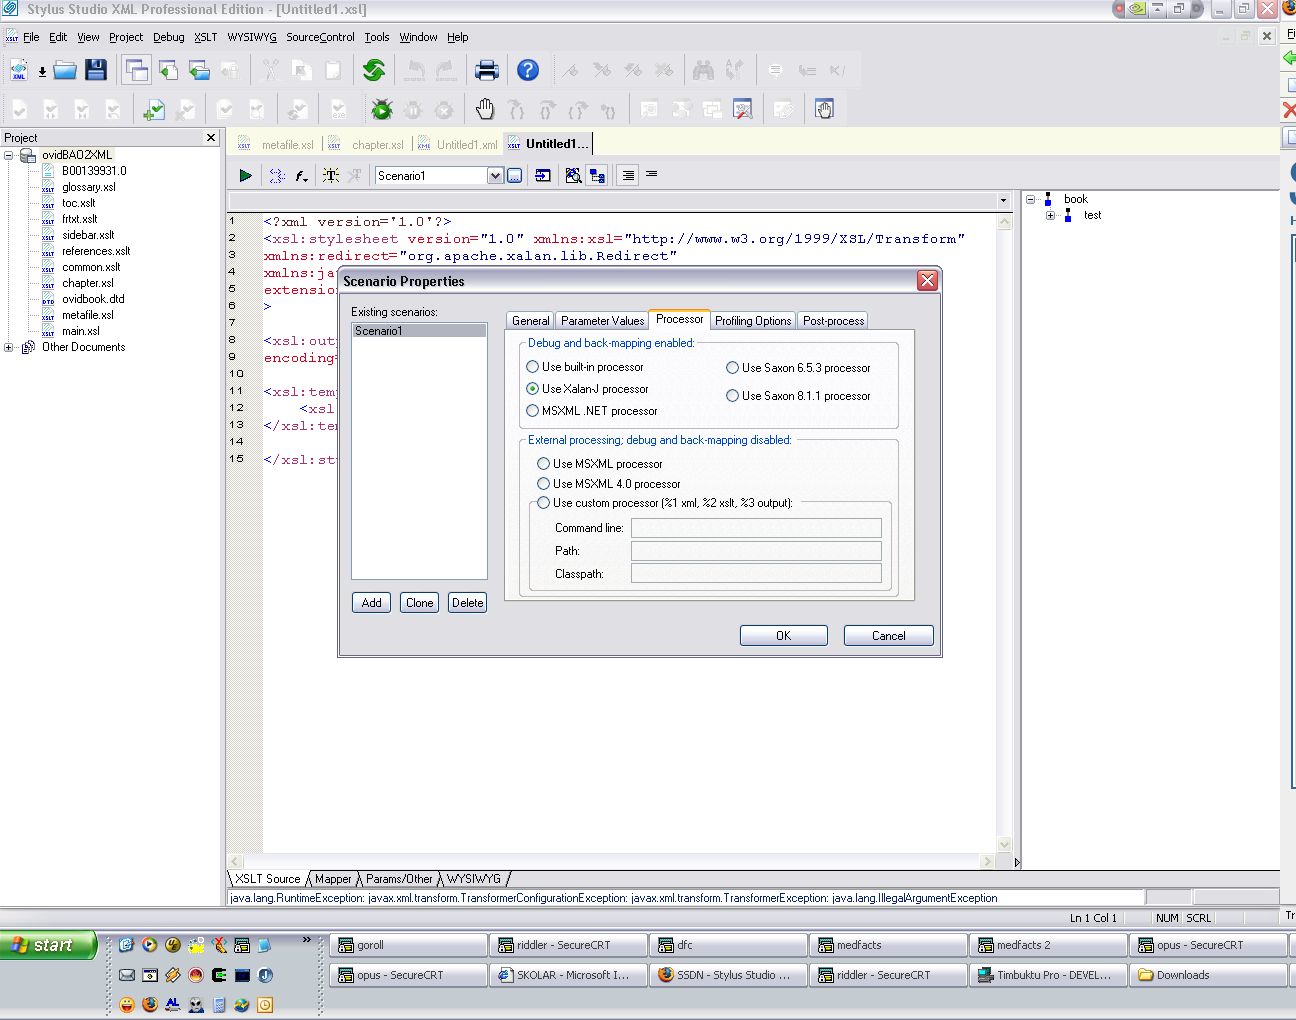Start debugging with the green bug icon
1296x1020 pixels.
click(381, 109)
